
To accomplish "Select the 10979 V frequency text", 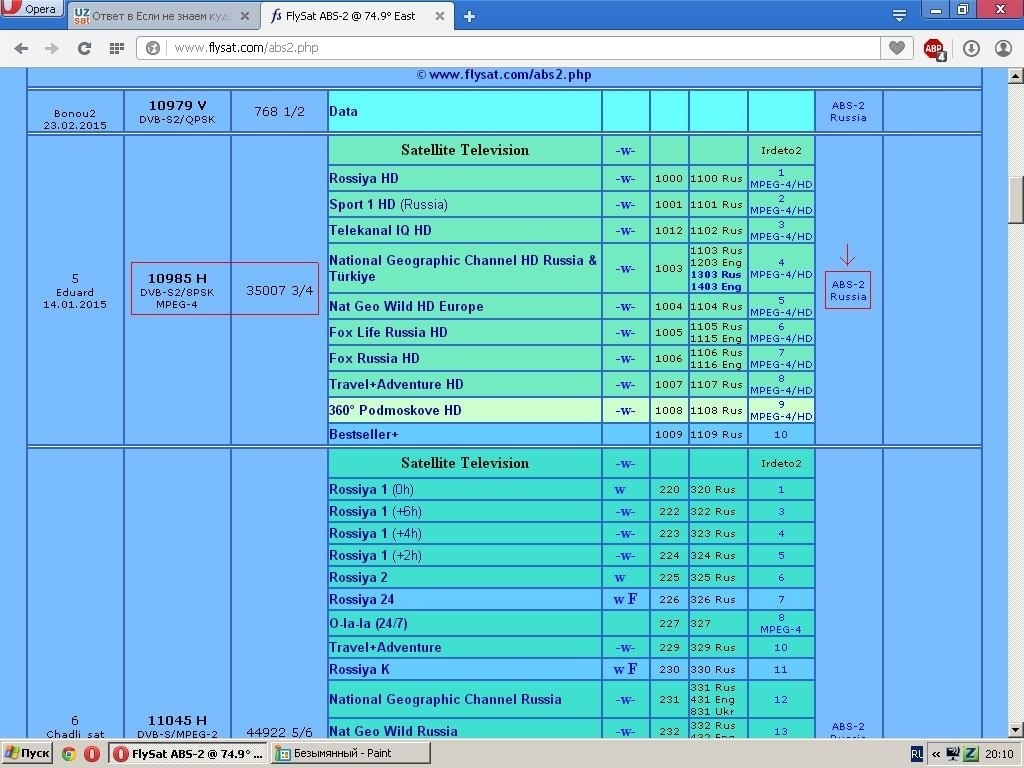I will click(x=177, y=106).
